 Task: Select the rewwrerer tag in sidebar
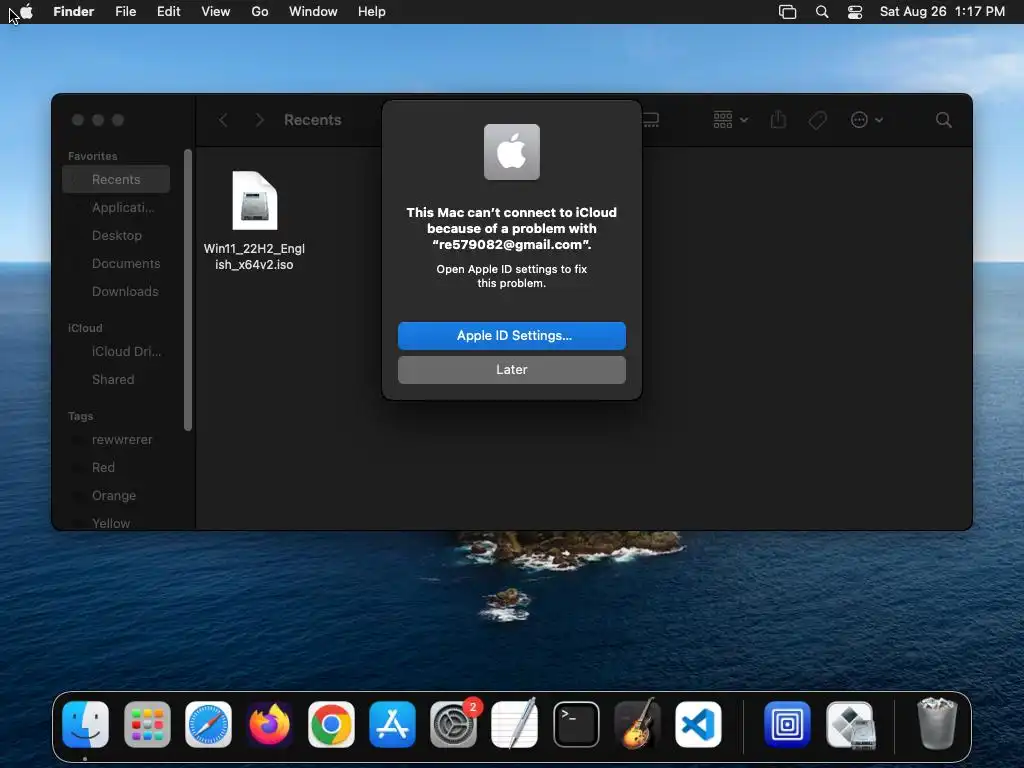(x=116, y=440)
